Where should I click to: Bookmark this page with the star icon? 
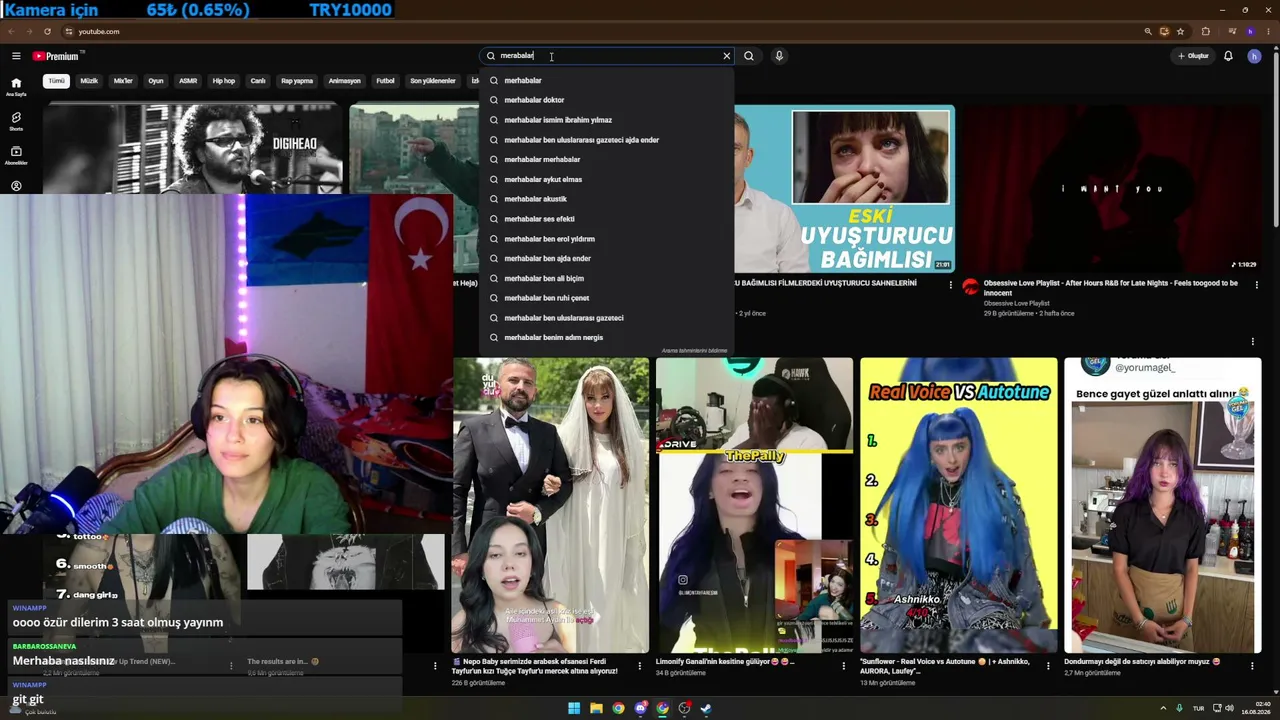coord(1181,31)
